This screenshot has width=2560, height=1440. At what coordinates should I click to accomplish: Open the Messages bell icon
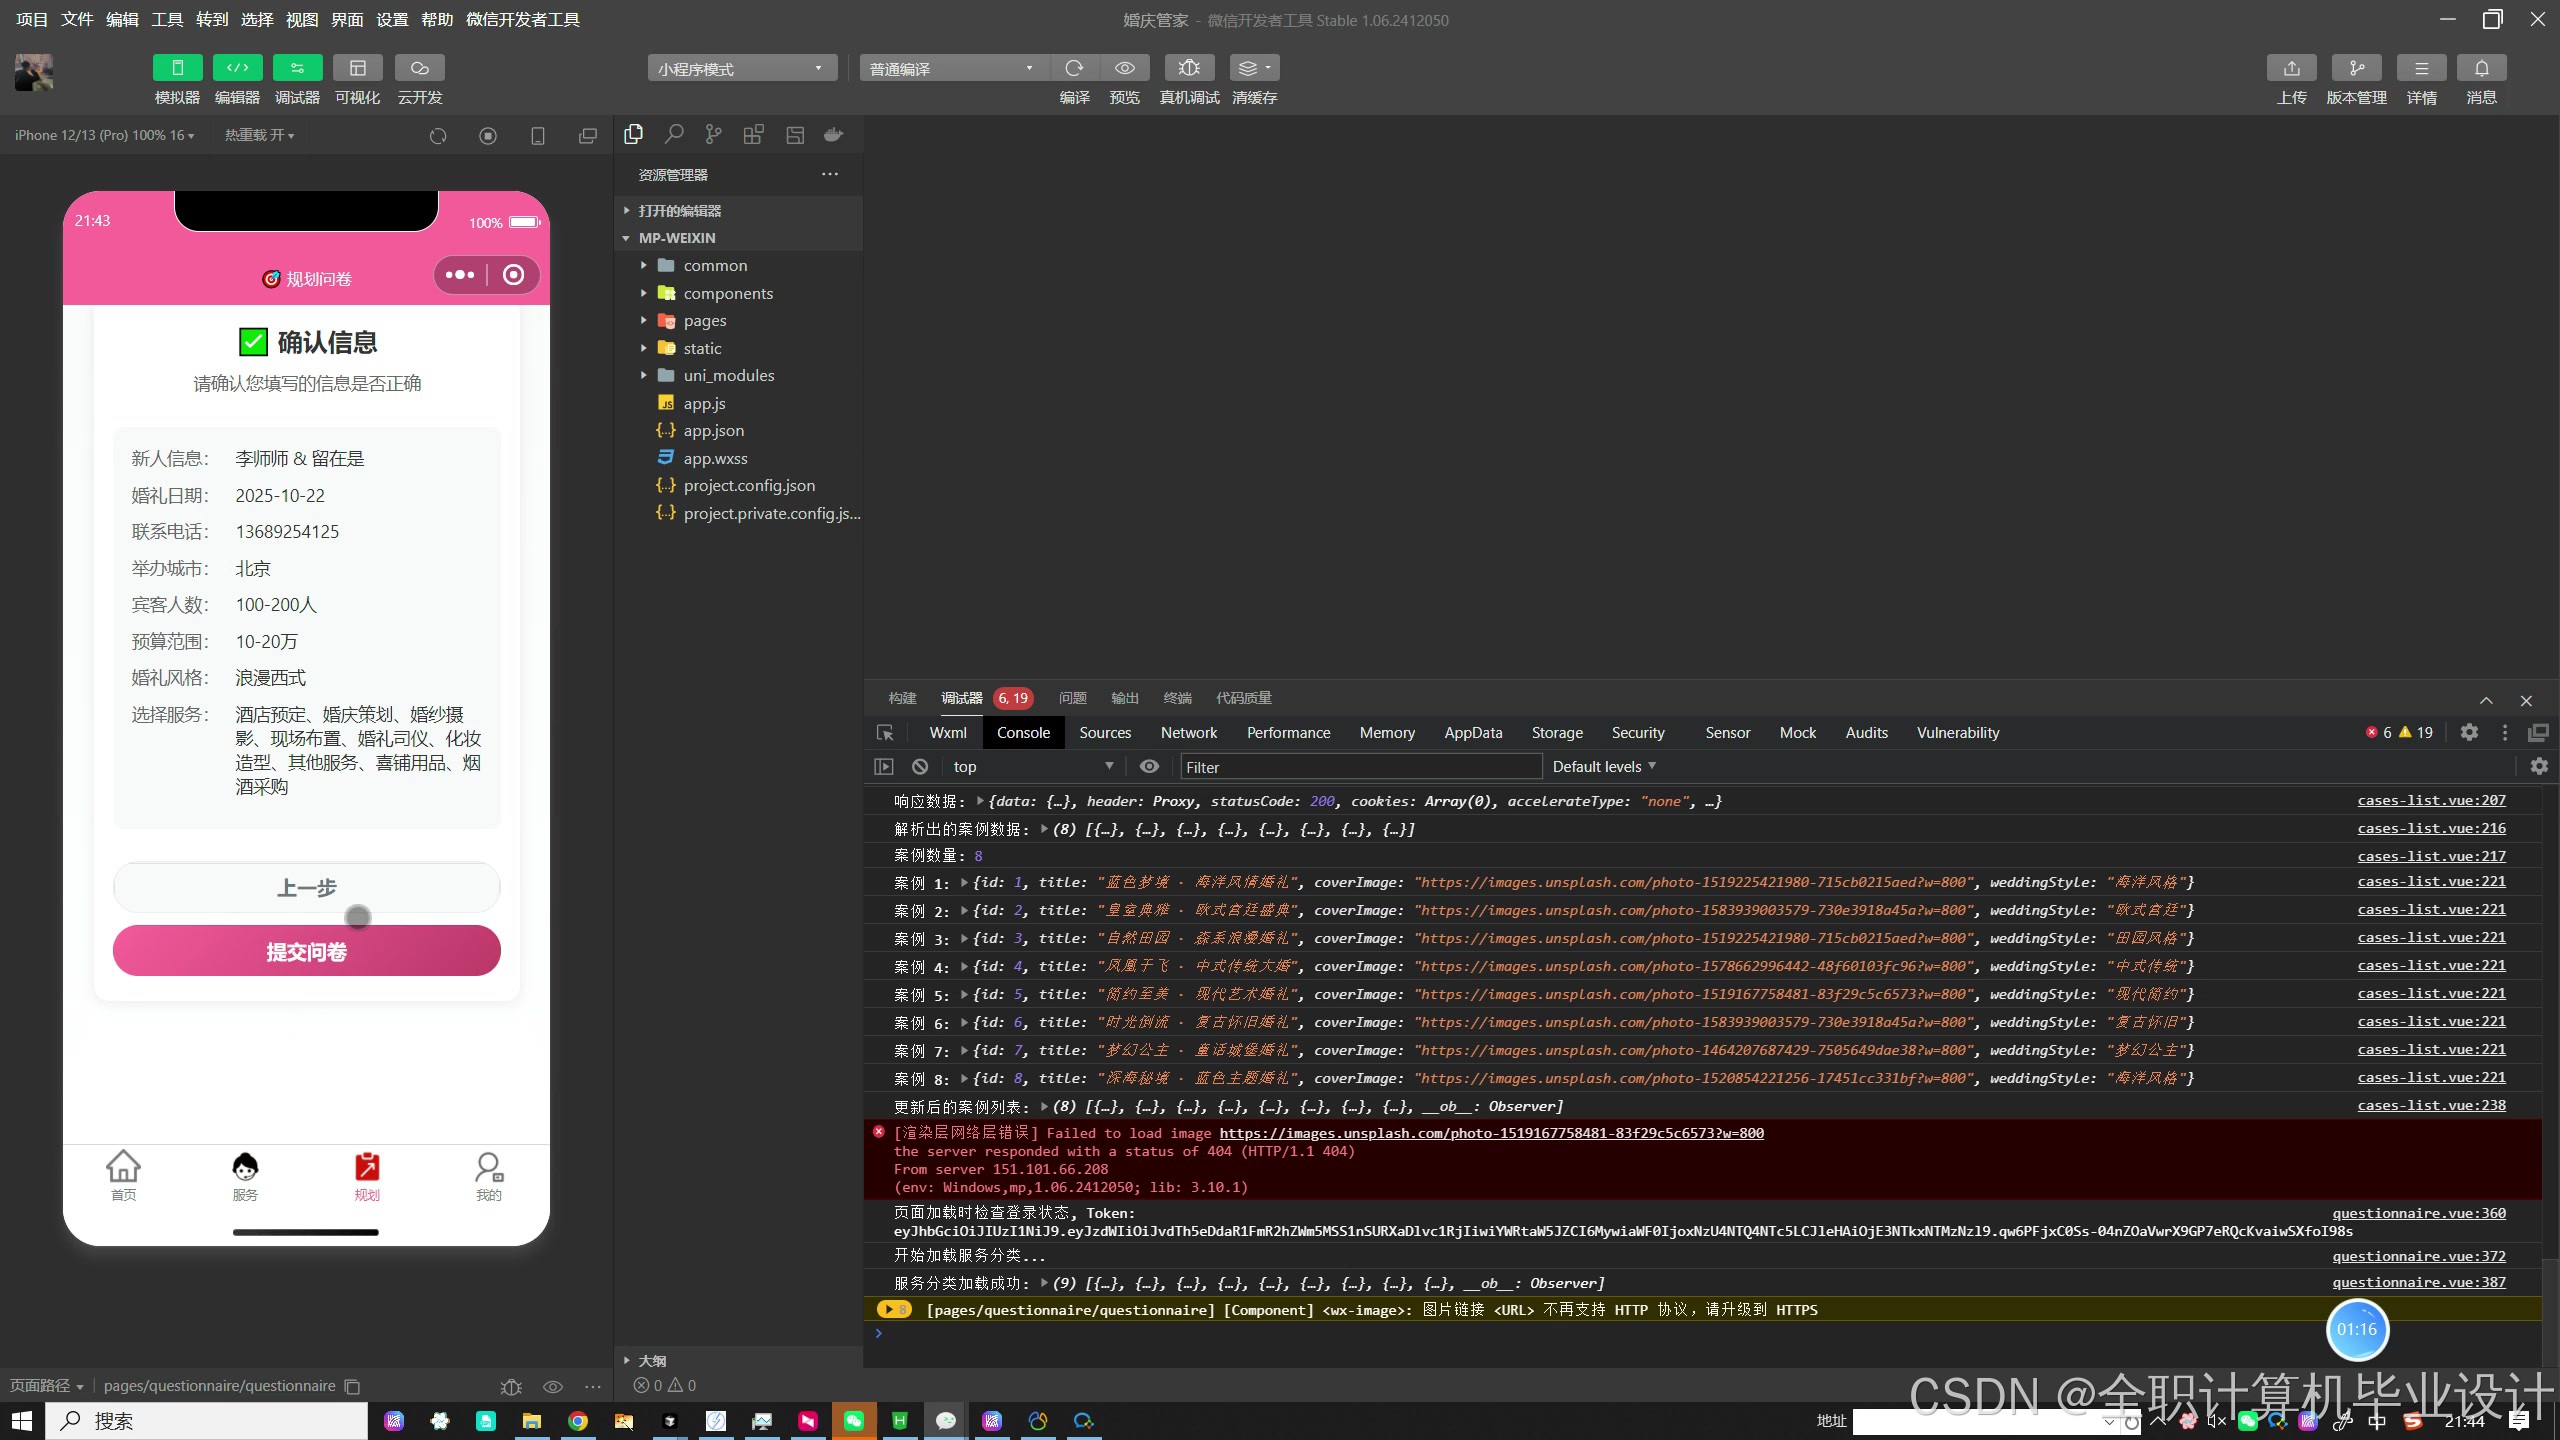pyautogui.click(x=2481, y=68)
